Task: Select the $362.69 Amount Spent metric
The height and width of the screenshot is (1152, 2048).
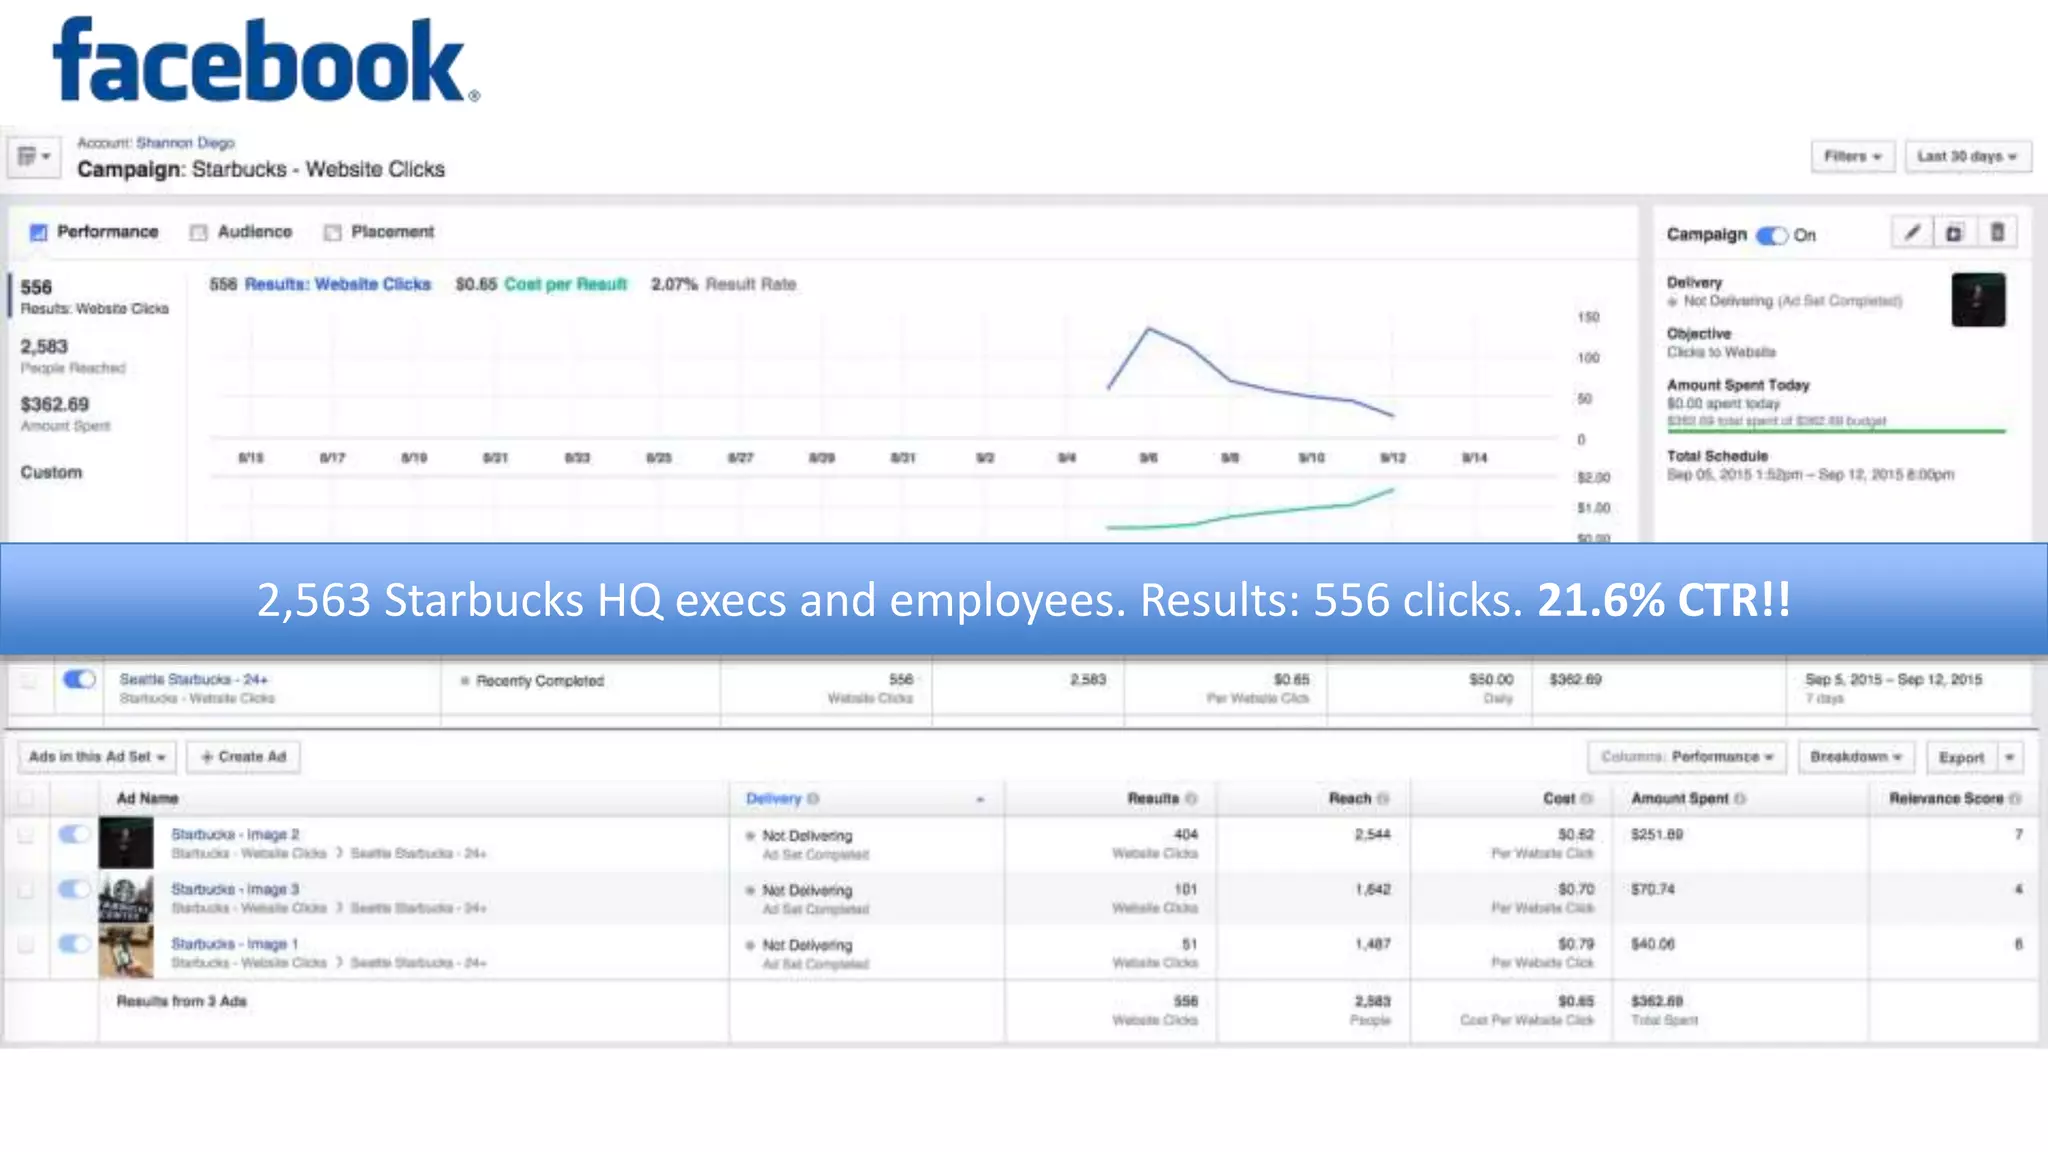Action: (x=65, y=414)
